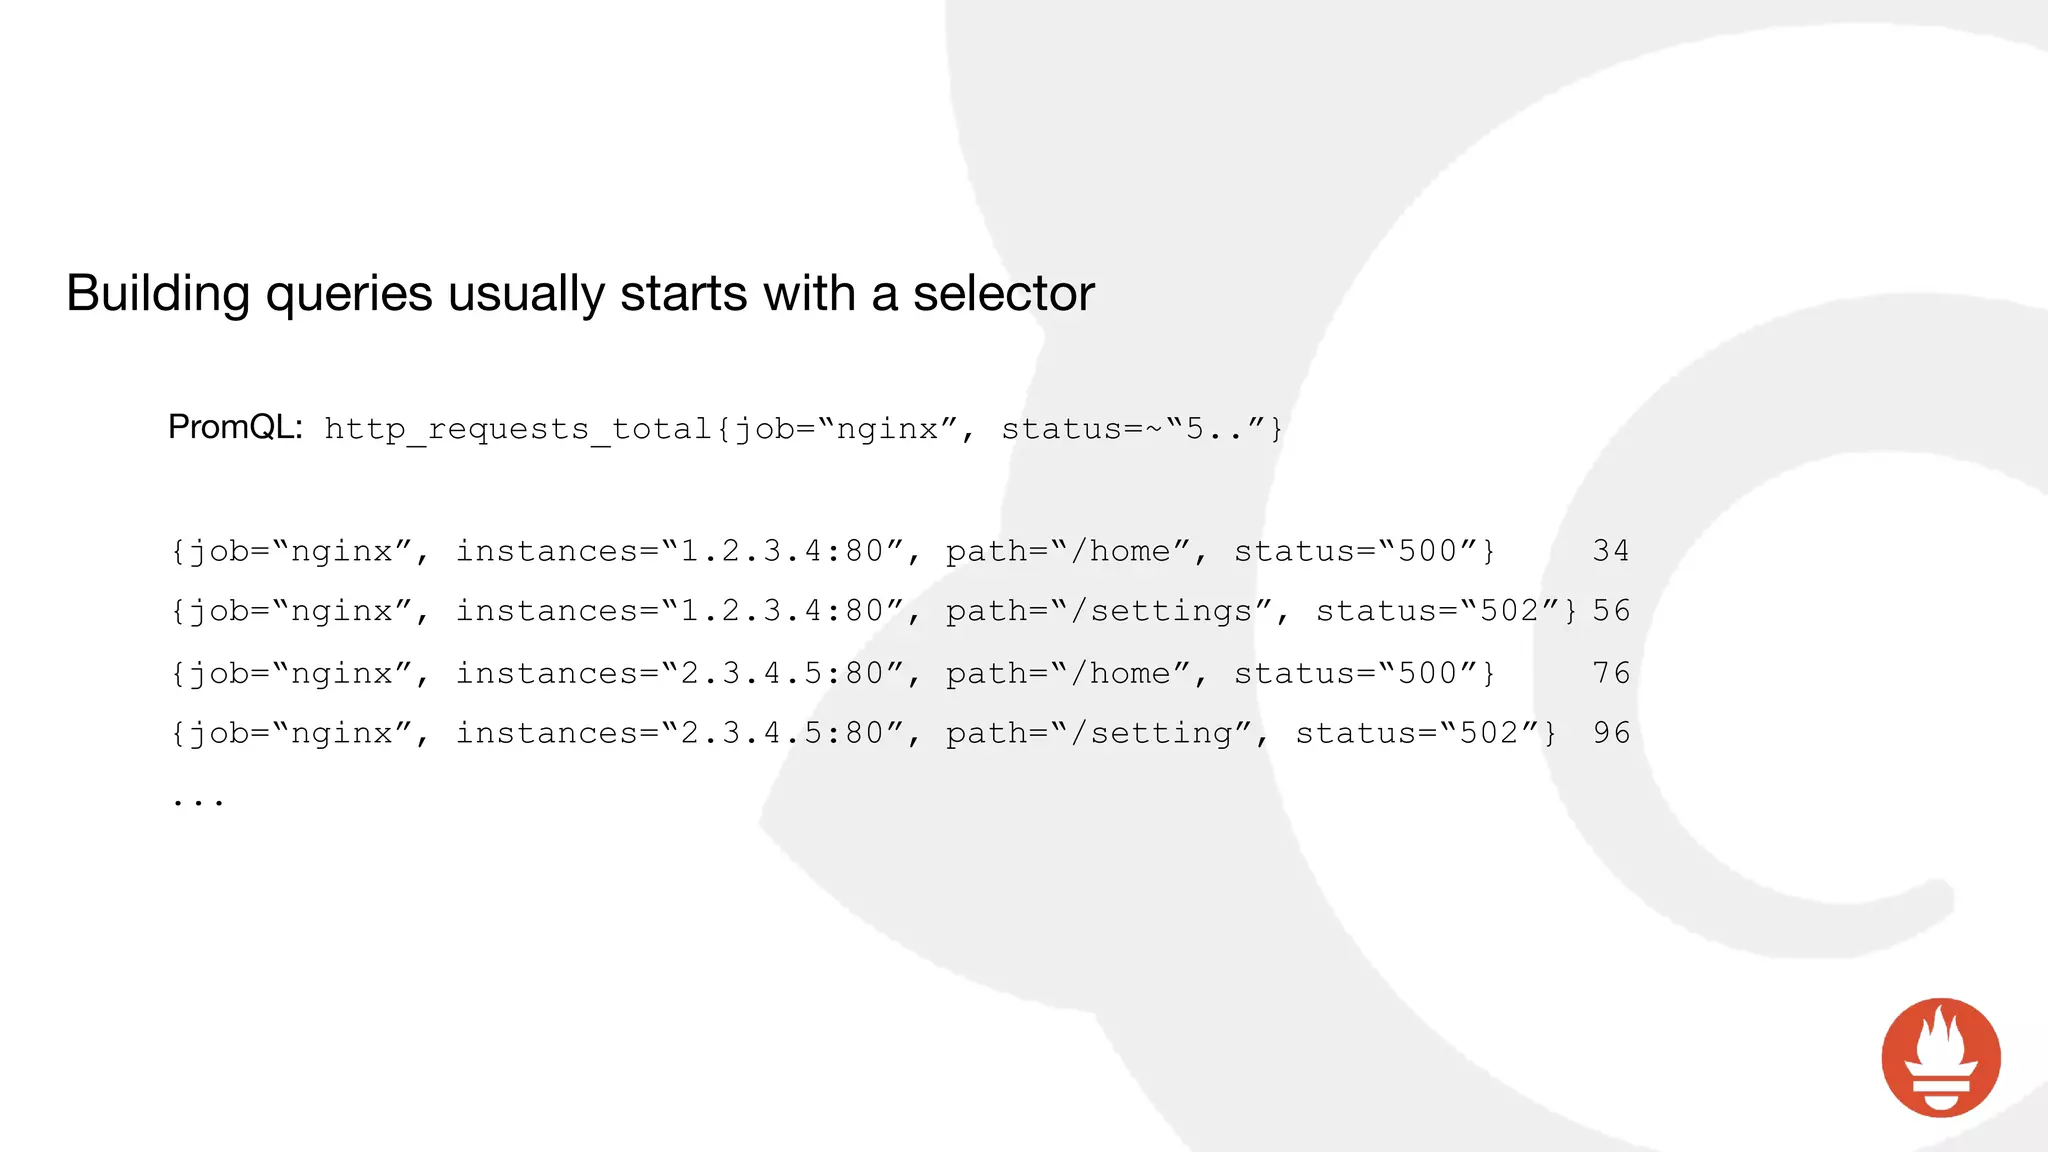This screenshot has width=2048, height=1152.
Task: Select third result row for 2.3.4.5:80 /home
Action: (900, 673)
